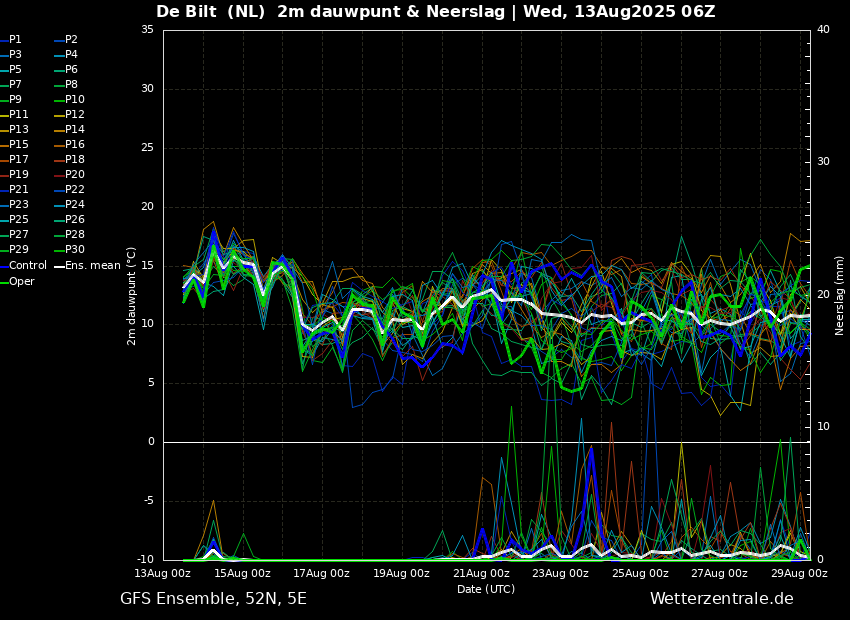This screenshot has height=620, width=850.
Task: Click the blue Control line swatch in legend
Action: (4, 266)
